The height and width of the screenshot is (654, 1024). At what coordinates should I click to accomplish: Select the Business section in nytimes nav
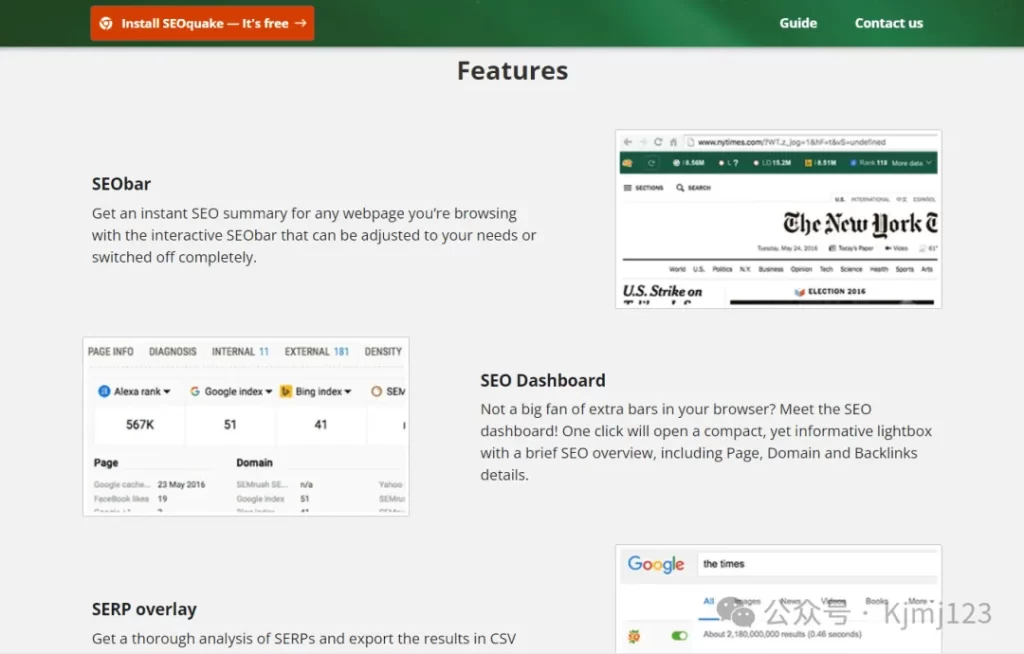pos(771,269)
